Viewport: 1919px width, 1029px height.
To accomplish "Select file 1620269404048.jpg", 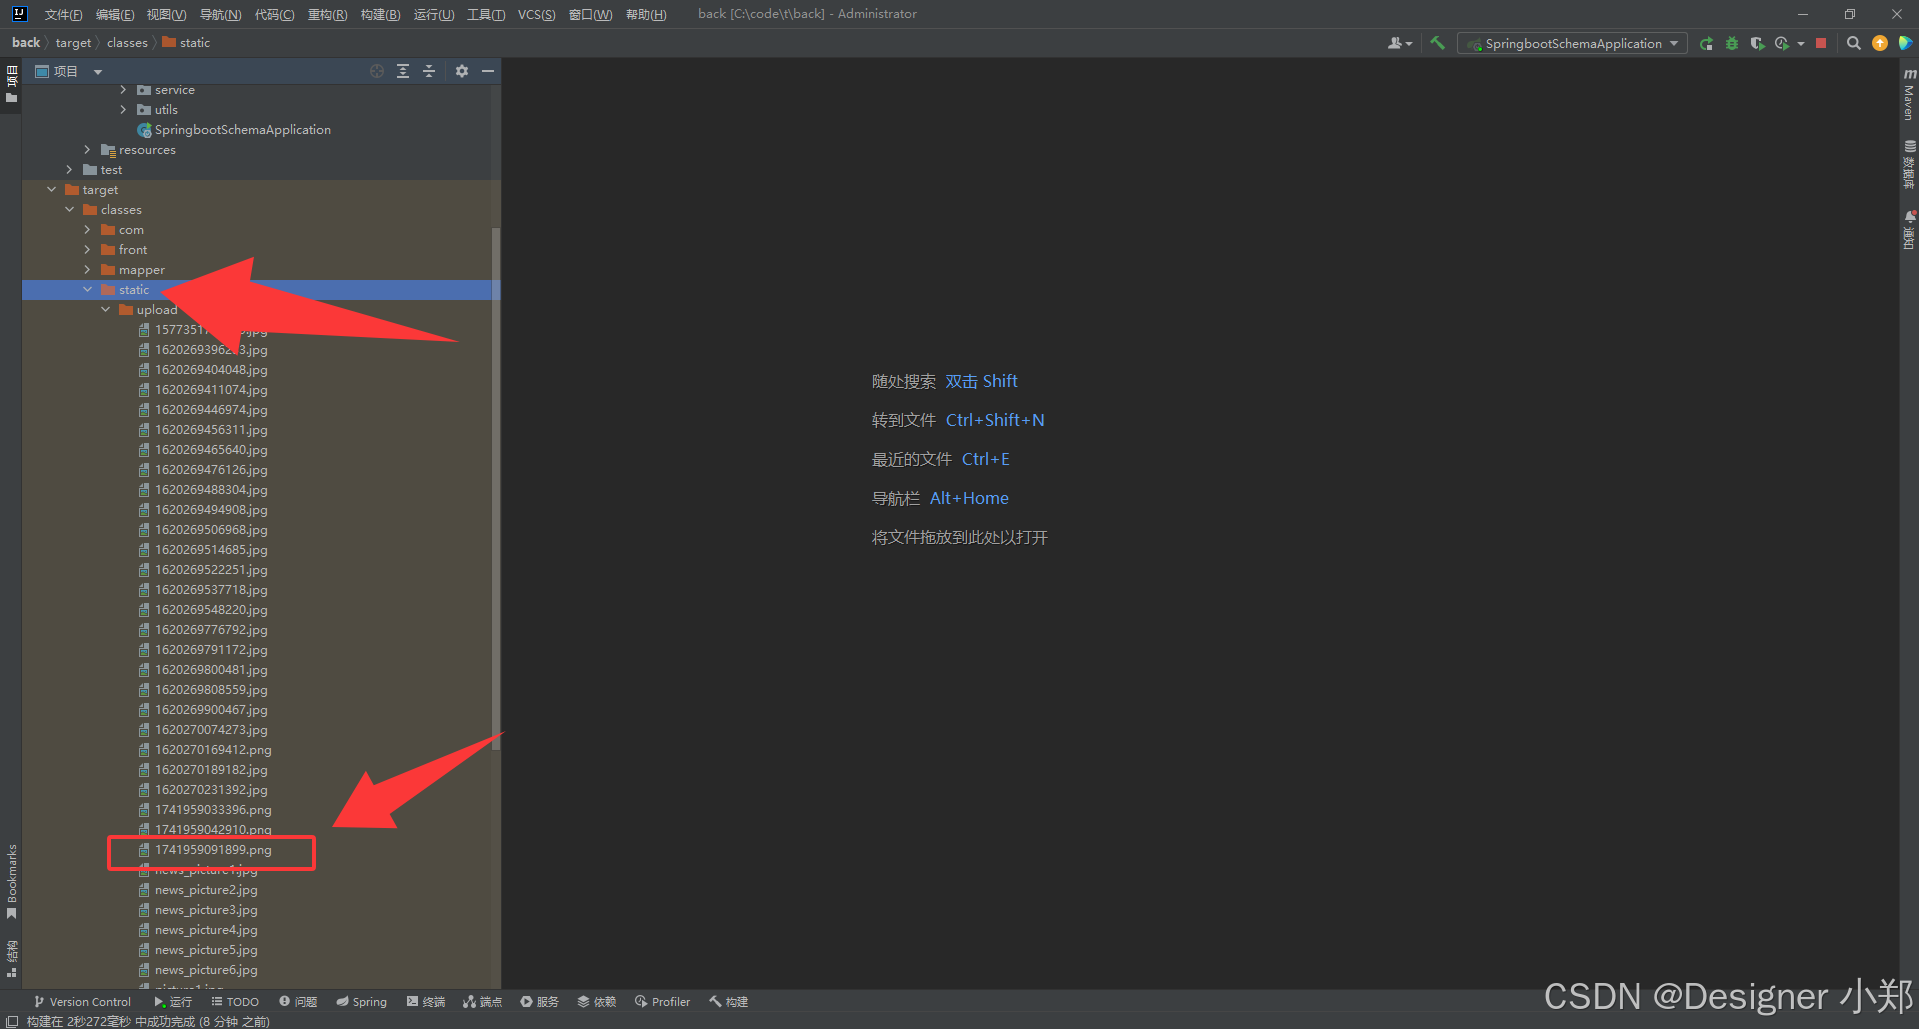I will (x=211, y=369).
